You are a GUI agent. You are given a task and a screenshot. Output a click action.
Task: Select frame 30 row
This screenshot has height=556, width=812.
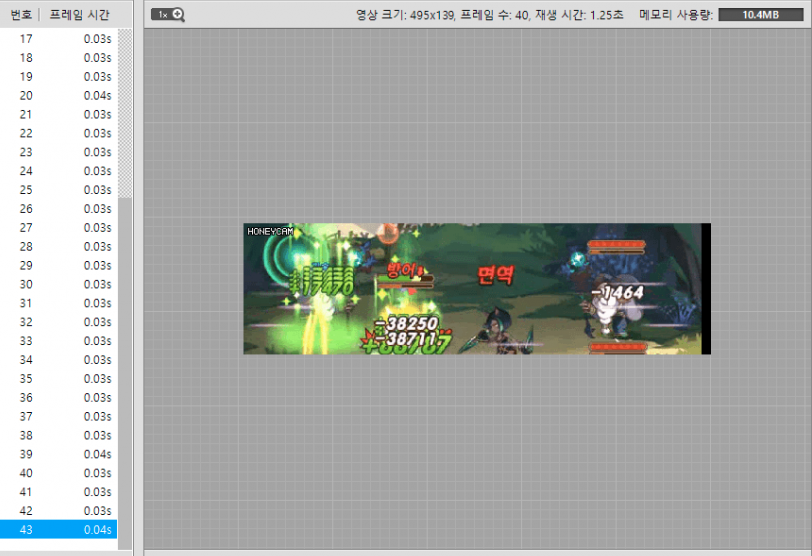(59, 284)
